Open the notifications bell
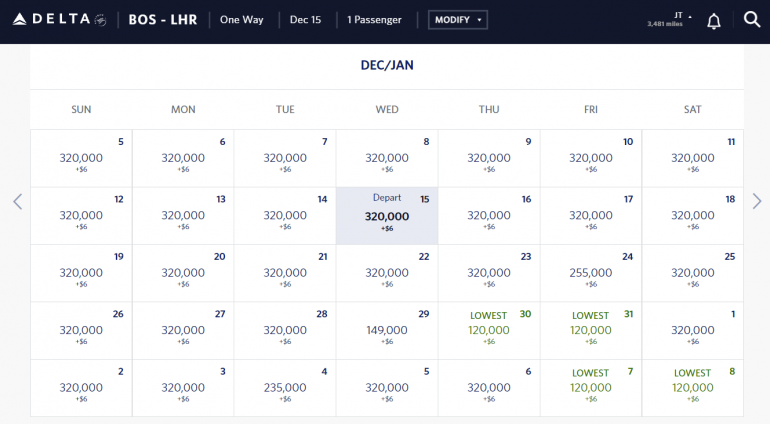Screen dimensions: 770x424 [x=714, y=20]
